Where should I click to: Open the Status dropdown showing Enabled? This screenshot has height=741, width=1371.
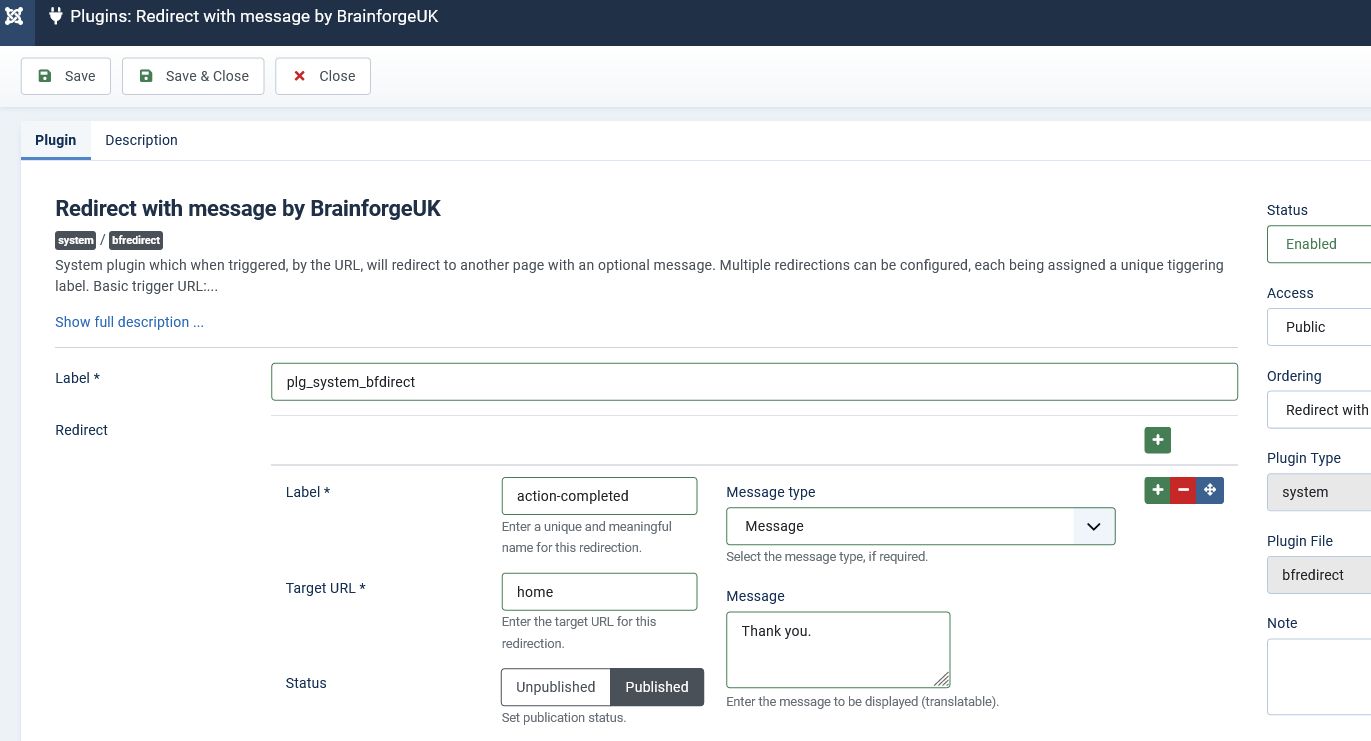click(1318, 244)
